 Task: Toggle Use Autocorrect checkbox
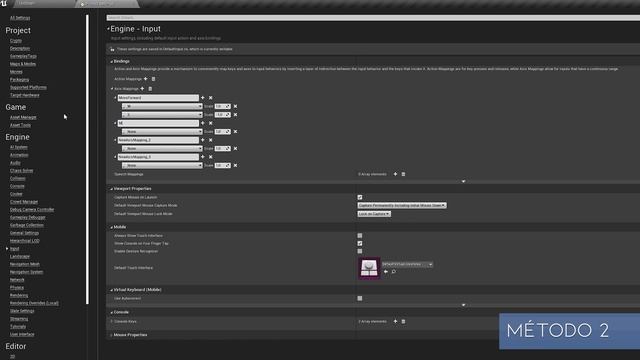click(x=360, y=298)
